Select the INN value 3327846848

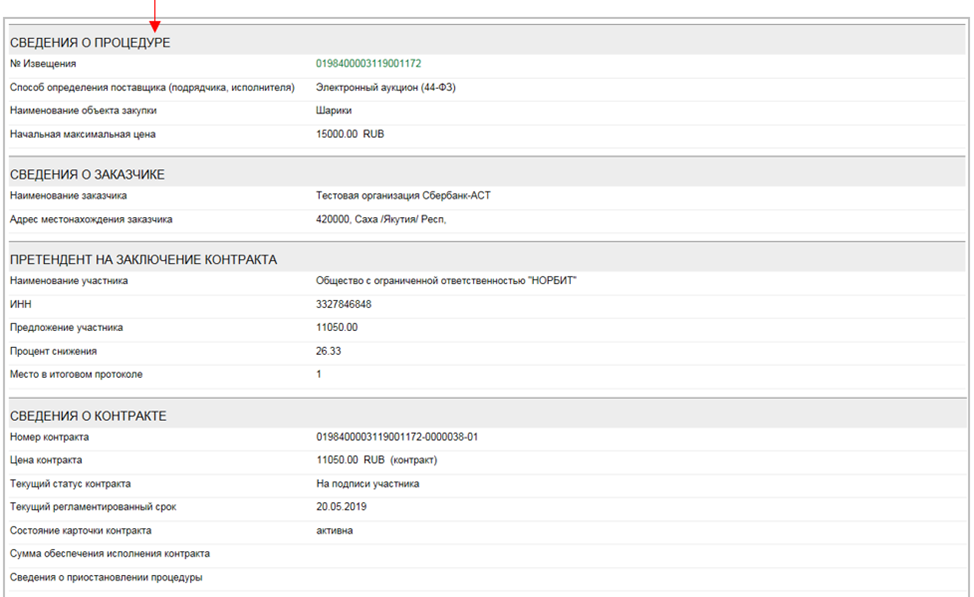(343, 304)
